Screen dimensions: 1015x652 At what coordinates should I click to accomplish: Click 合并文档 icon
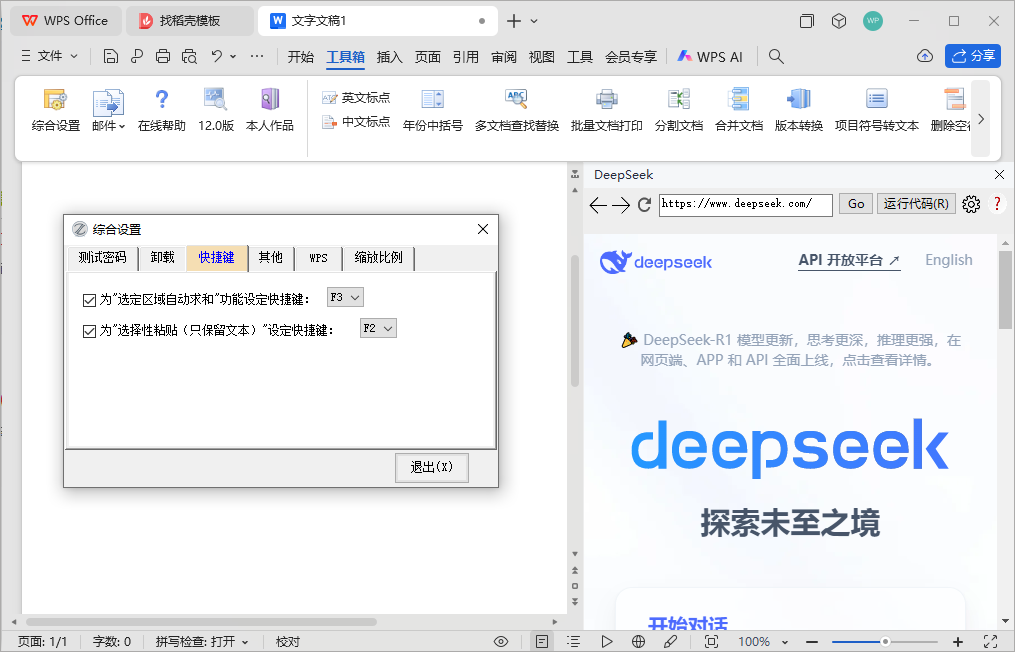pos(739,110)
